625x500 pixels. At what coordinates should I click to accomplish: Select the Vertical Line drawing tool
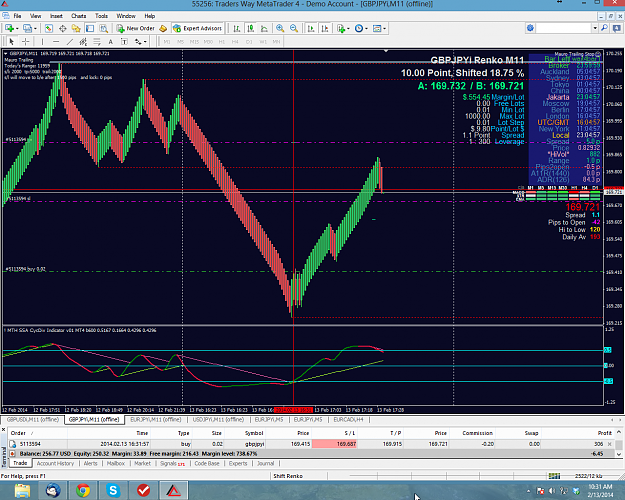pos(42,41)
